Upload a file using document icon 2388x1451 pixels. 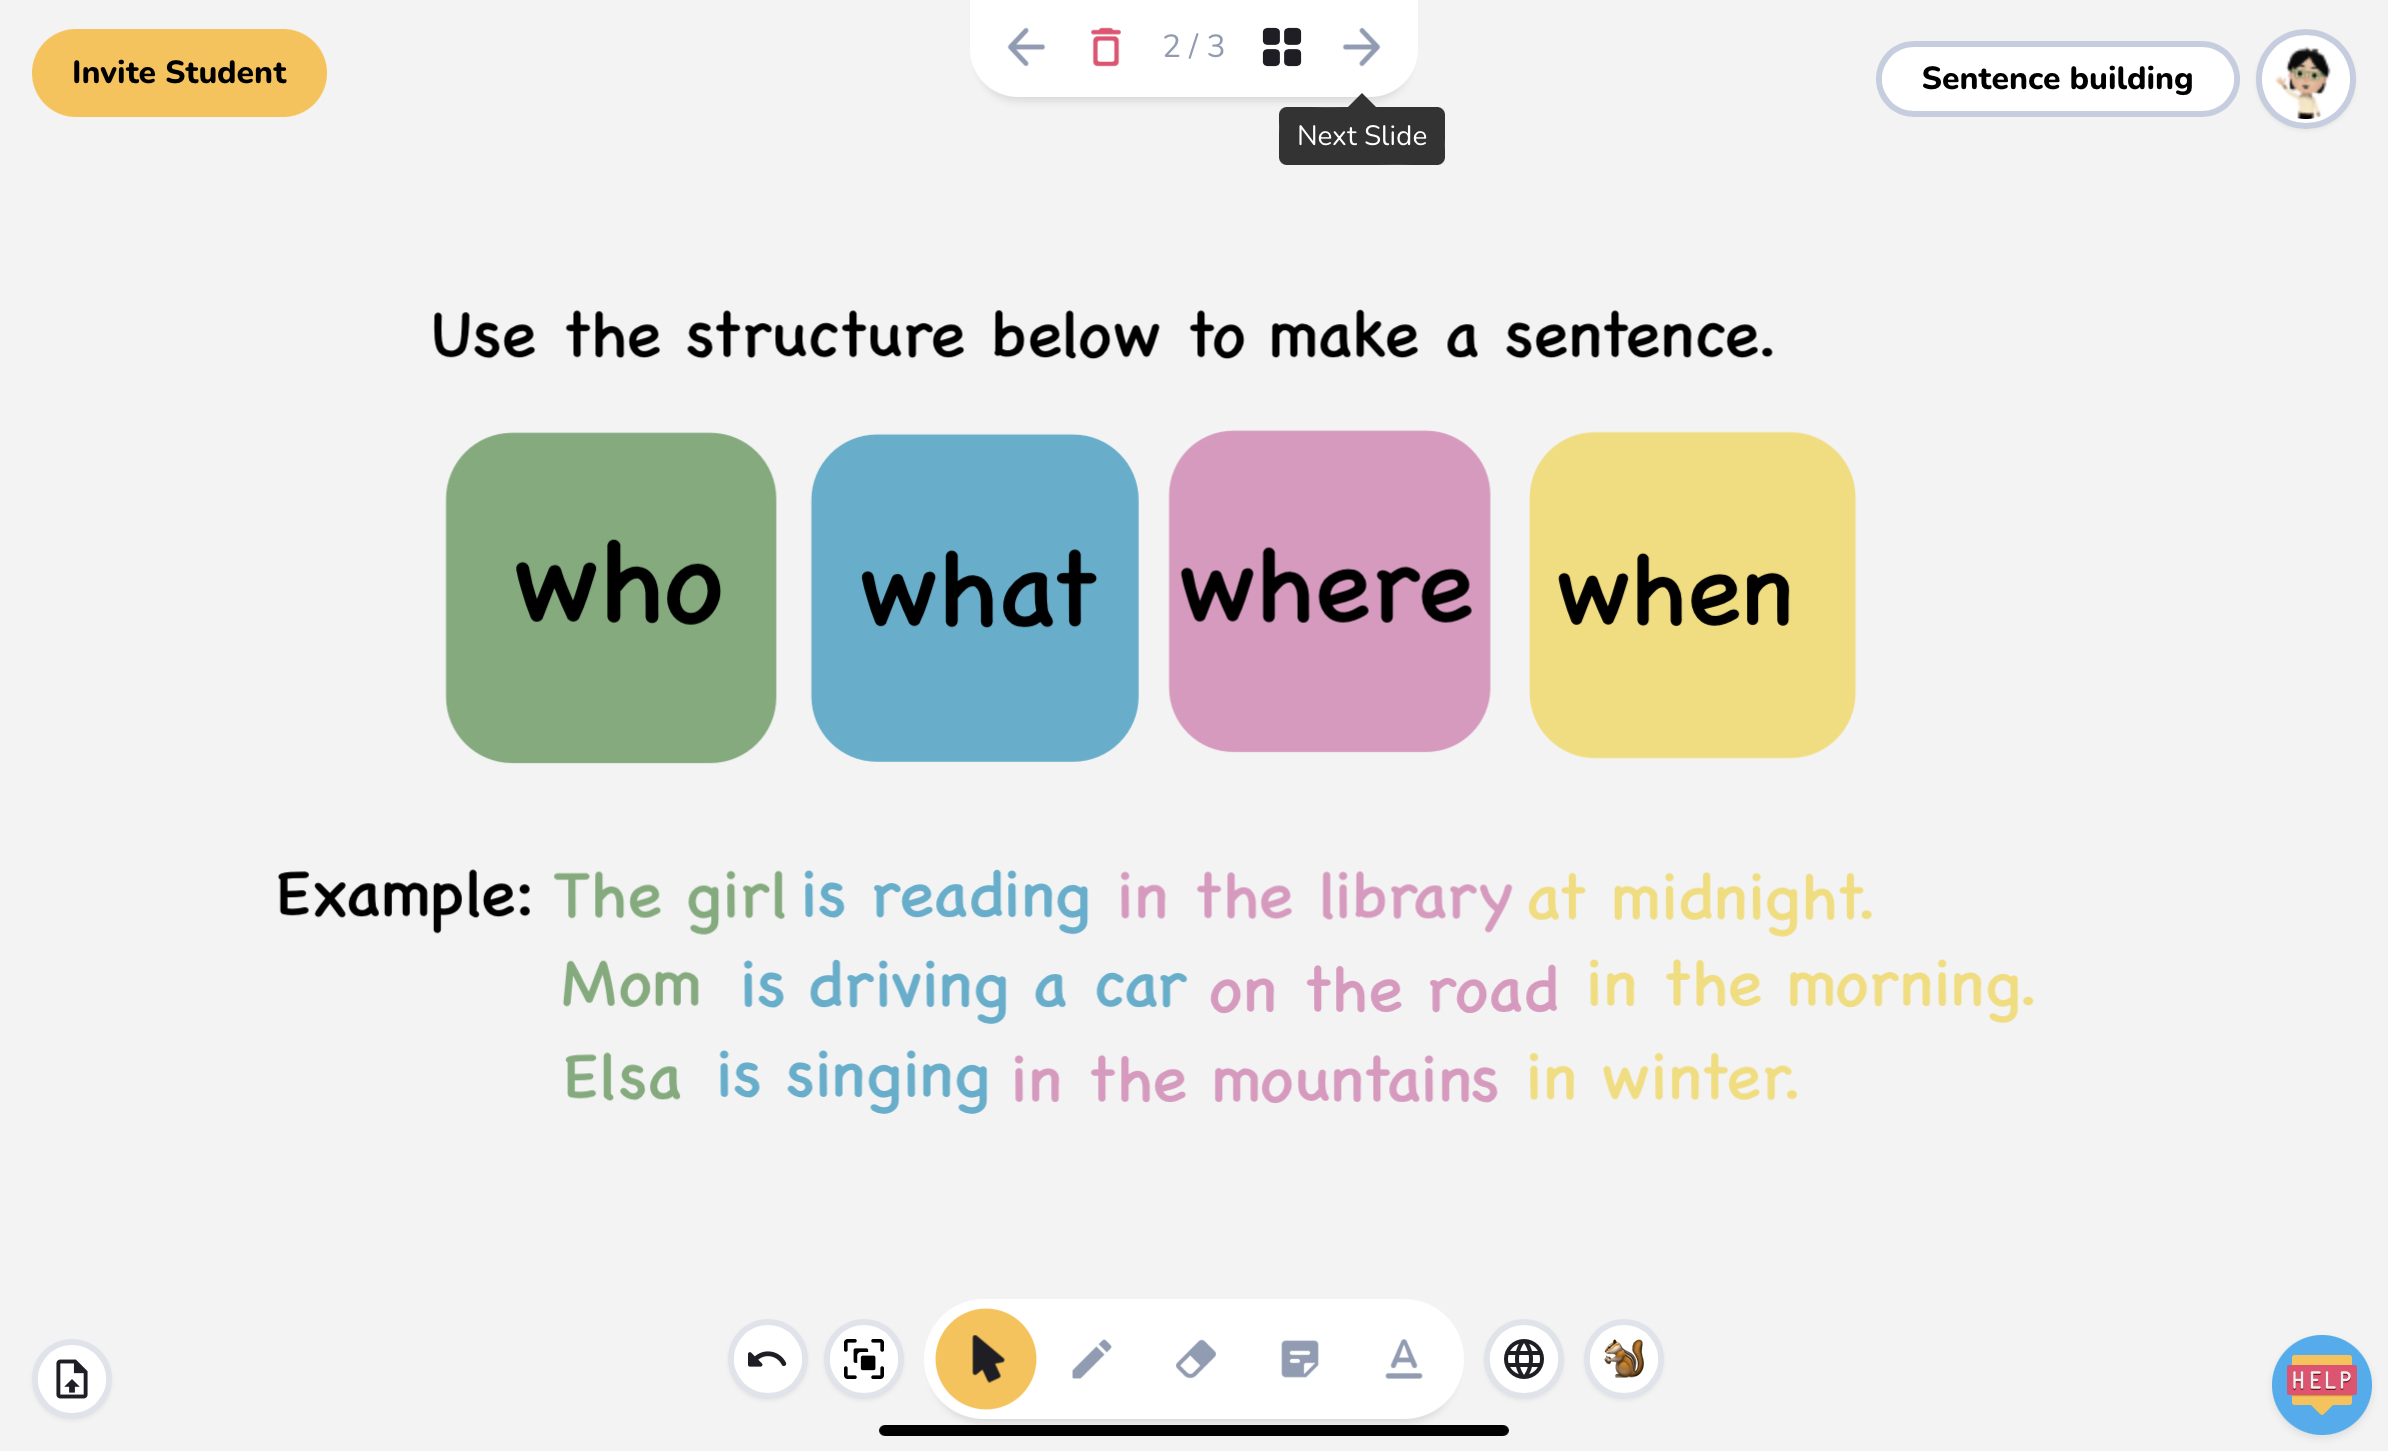coord(72,1379)
